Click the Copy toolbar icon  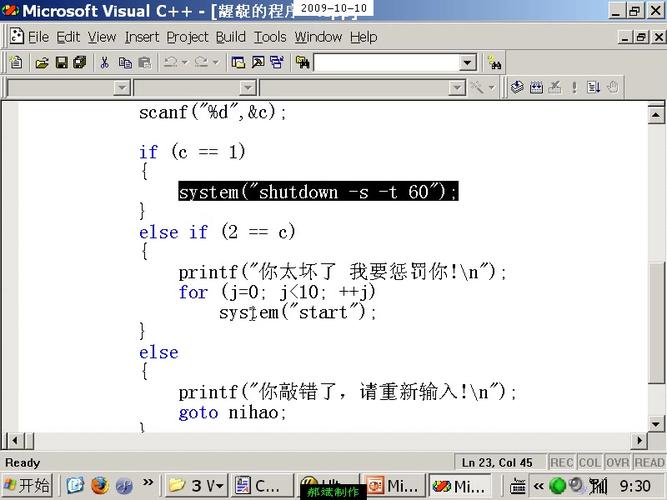pyautogui.click(x=125, y=63)
